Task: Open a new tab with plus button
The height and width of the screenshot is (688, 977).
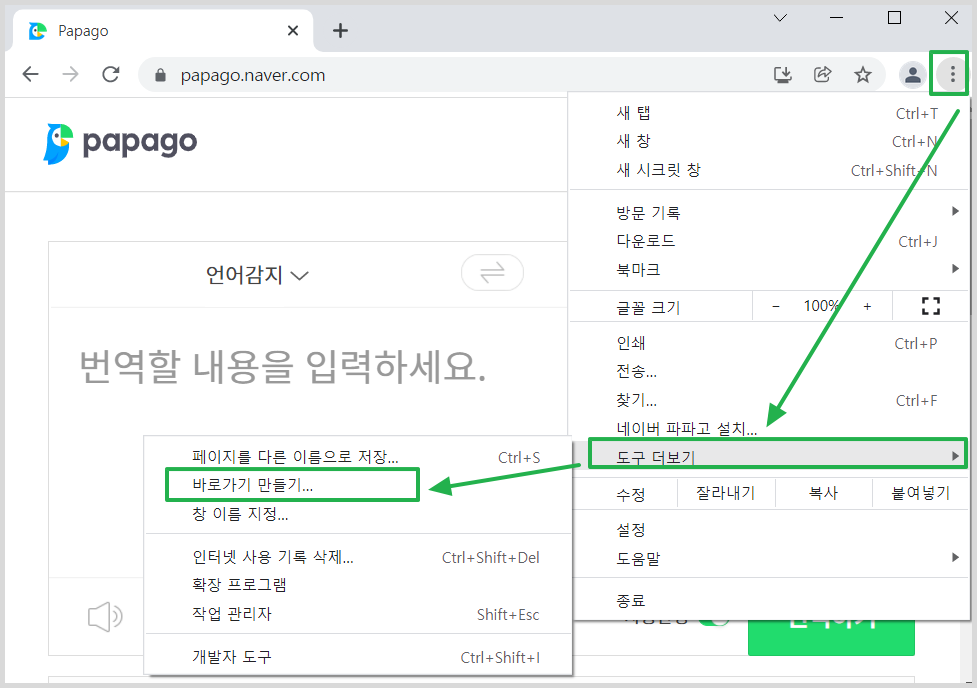Action: click(x=340, y=30)
